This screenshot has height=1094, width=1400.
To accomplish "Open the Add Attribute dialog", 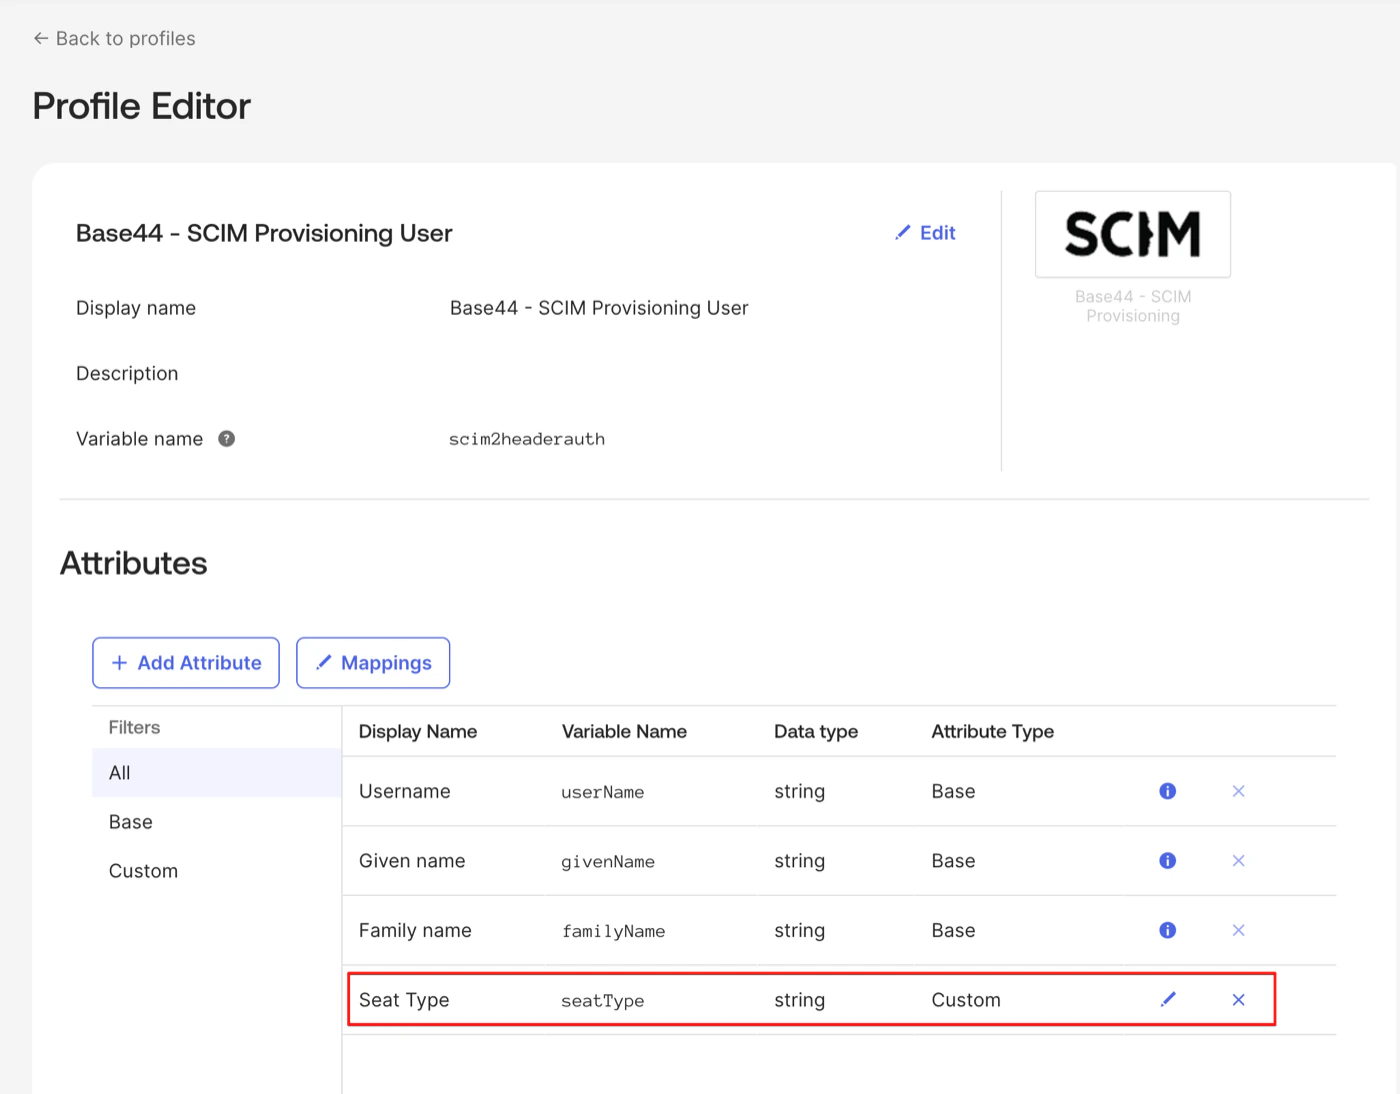I will click(x=186, y=663).
